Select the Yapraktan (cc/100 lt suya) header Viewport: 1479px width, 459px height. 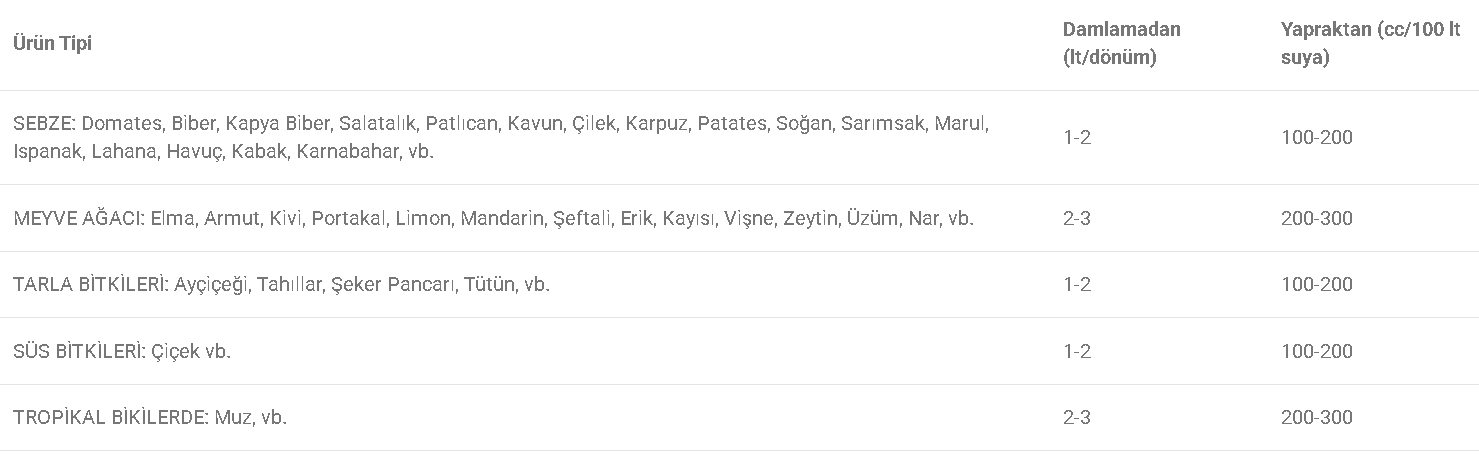1370,43
